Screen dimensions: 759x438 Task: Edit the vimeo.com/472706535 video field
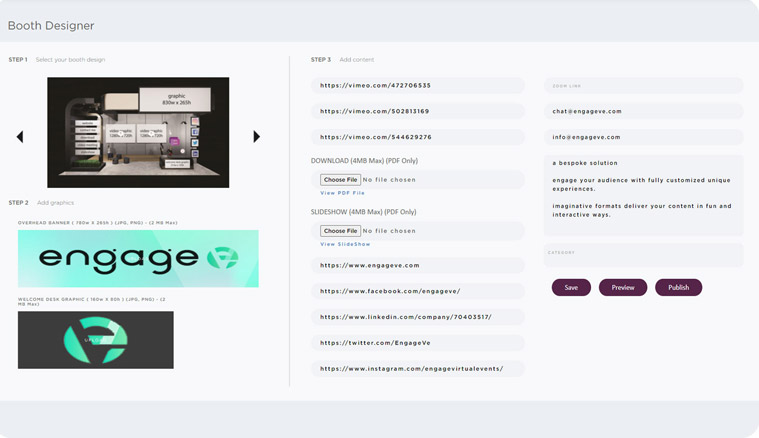pyautogui.click(x=418, y=85)
